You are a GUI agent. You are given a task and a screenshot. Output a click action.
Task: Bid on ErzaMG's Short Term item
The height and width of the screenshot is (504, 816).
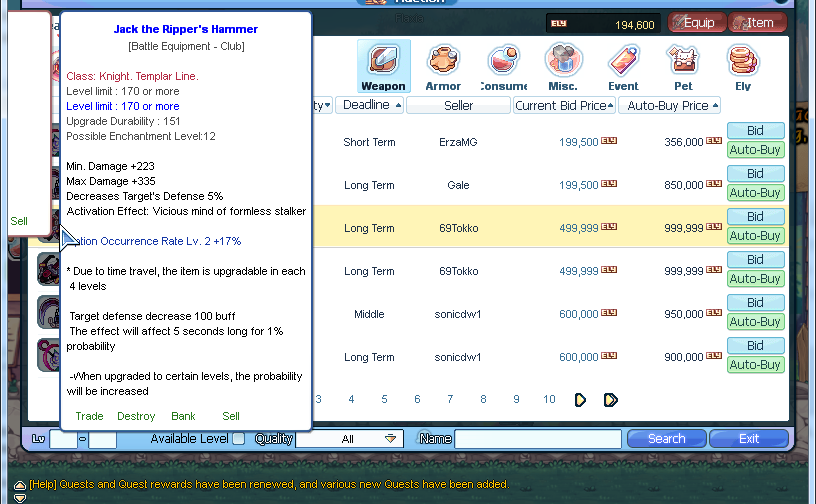[755, 131]
